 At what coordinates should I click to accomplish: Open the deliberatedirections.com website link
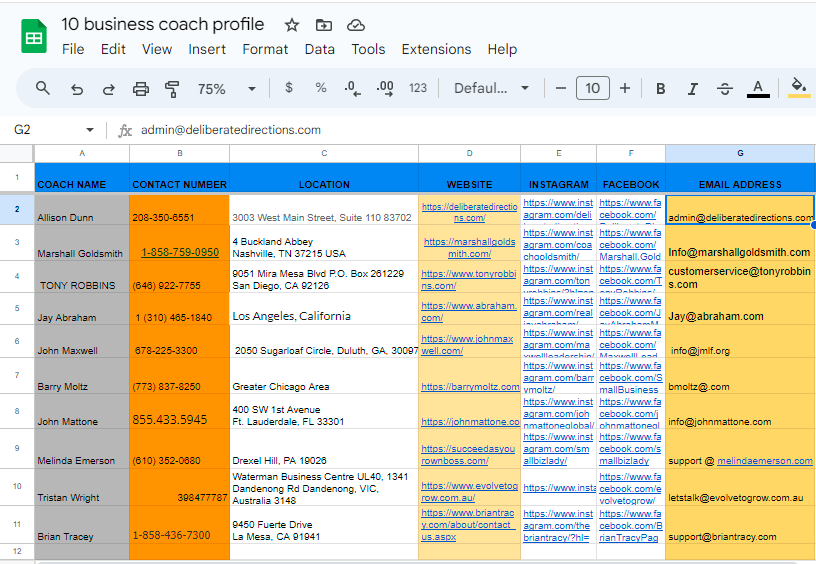point(469,212)
